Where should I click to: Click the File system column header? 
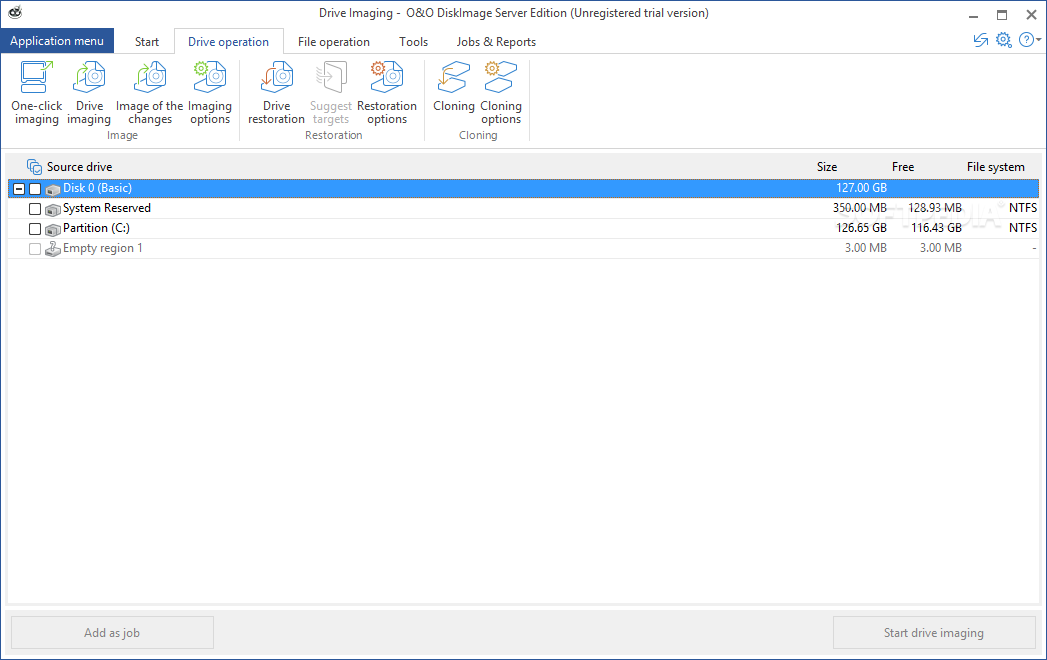[996, 167]
